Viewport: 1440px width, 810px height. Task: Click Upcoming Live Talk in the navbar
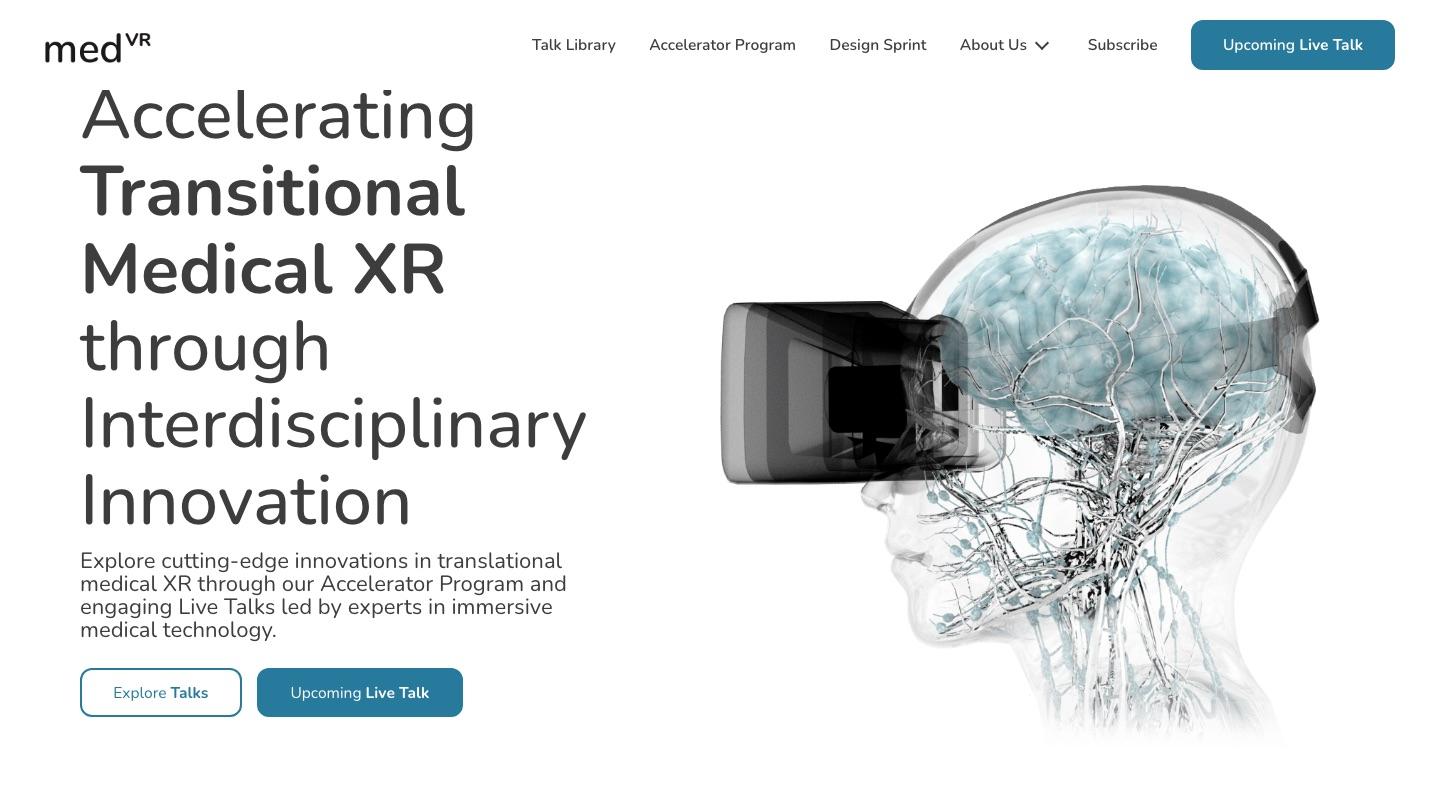1293,45
